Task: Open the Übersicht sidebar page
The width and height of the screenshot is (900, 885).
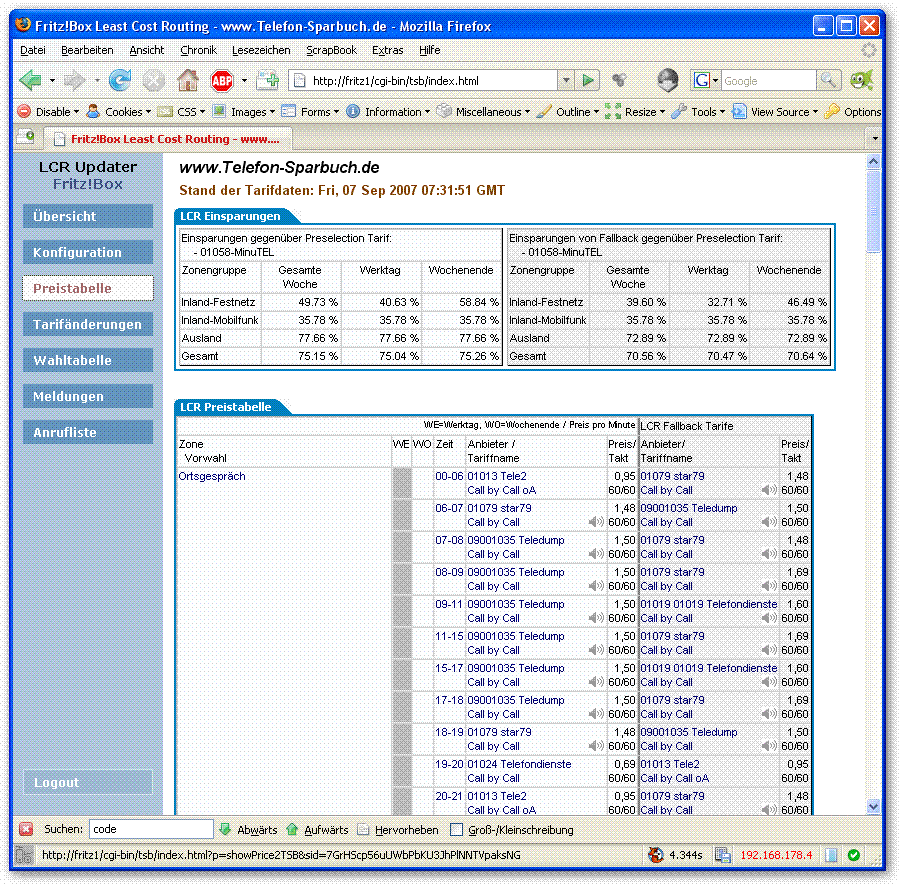Action: [x=88, y=216]
